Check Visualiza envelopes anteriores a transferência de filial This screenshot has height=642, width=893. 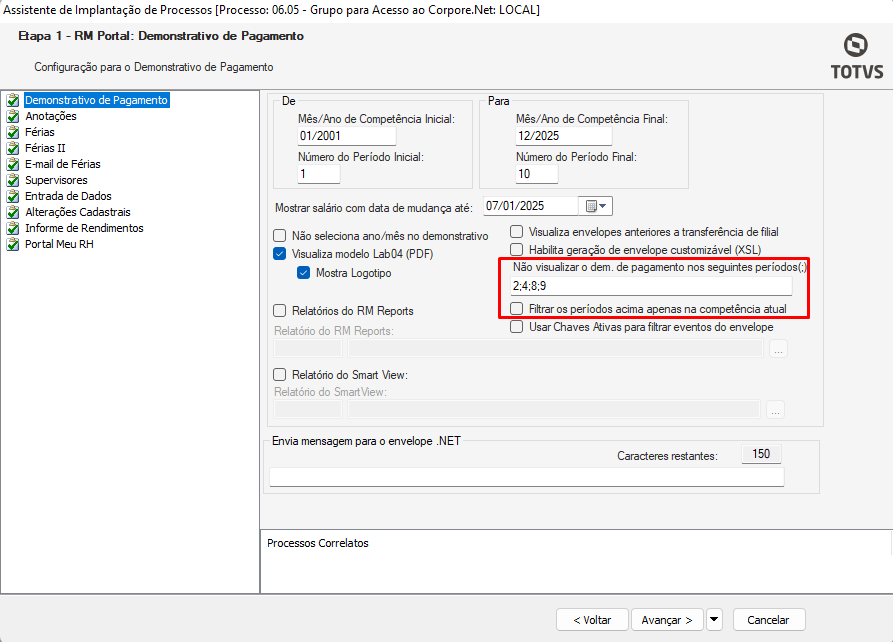pos(517,231)
